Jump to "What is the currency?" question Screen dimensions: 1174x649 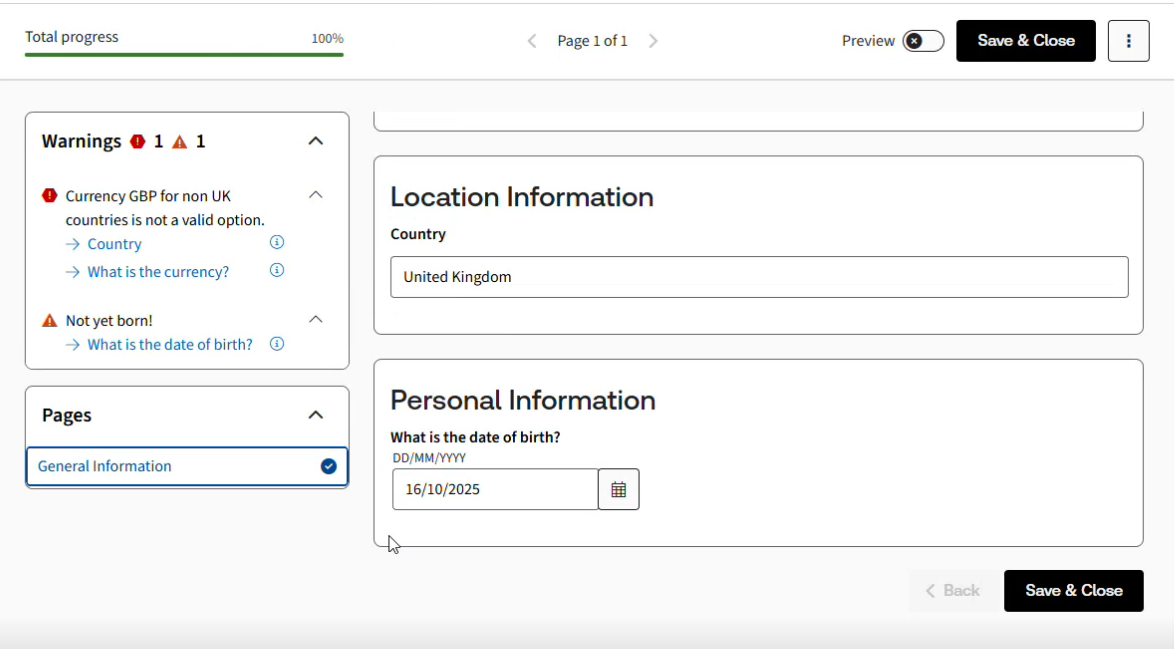click(x=158, y=272)
